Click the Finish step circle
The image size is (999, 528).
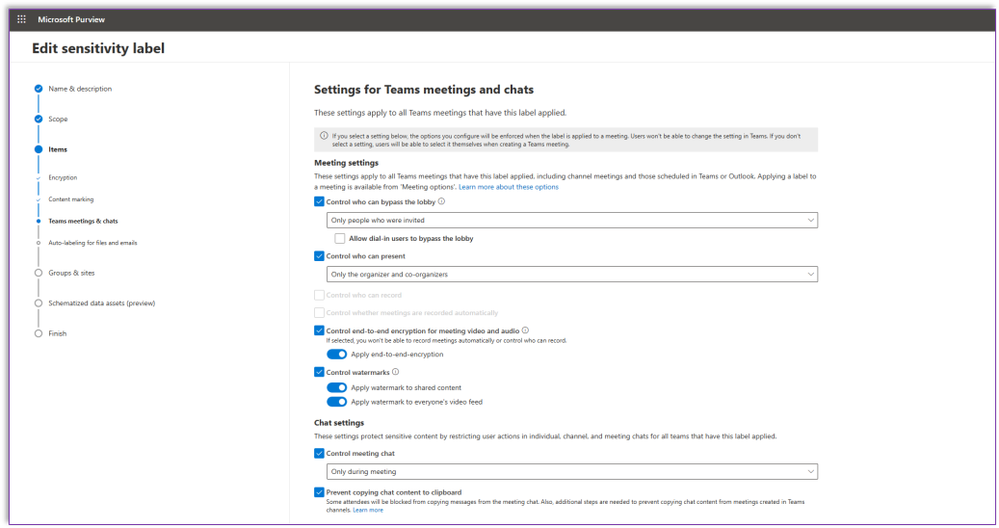38,333
